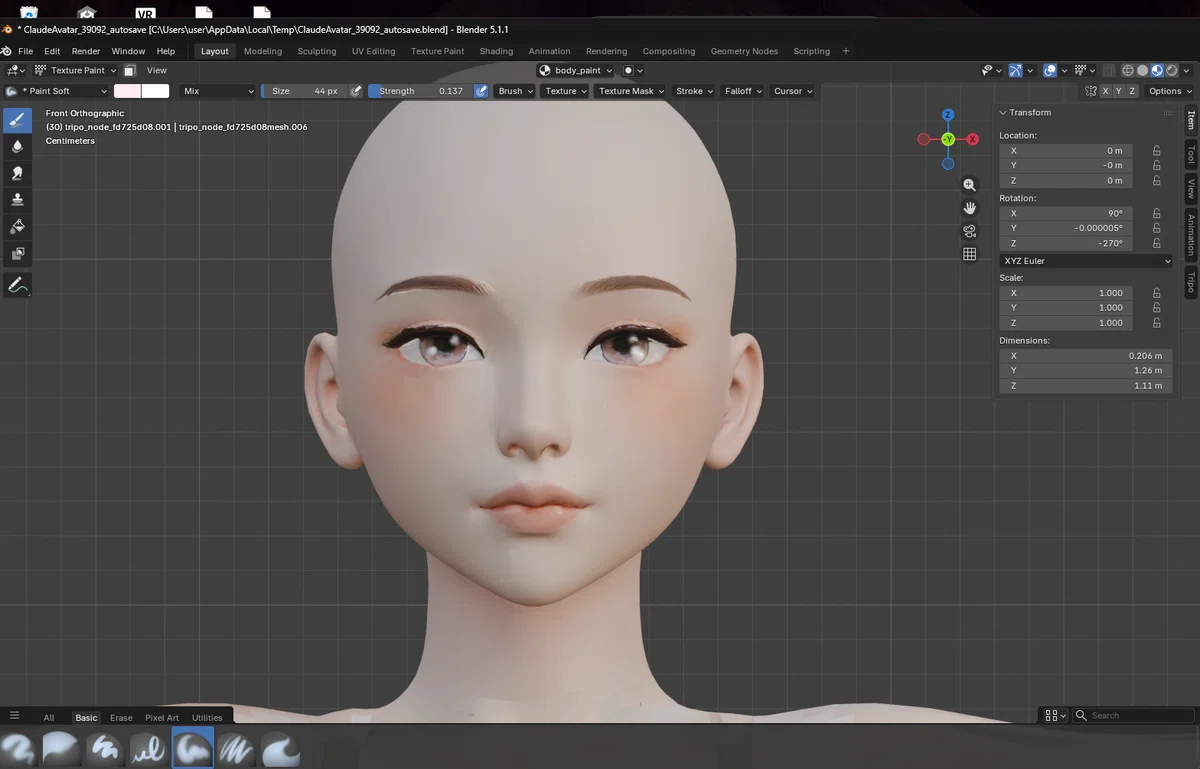Show the Erase brush category
Image resolution: width=1200 pixels, height=769 pixels.
pos(121,718)
